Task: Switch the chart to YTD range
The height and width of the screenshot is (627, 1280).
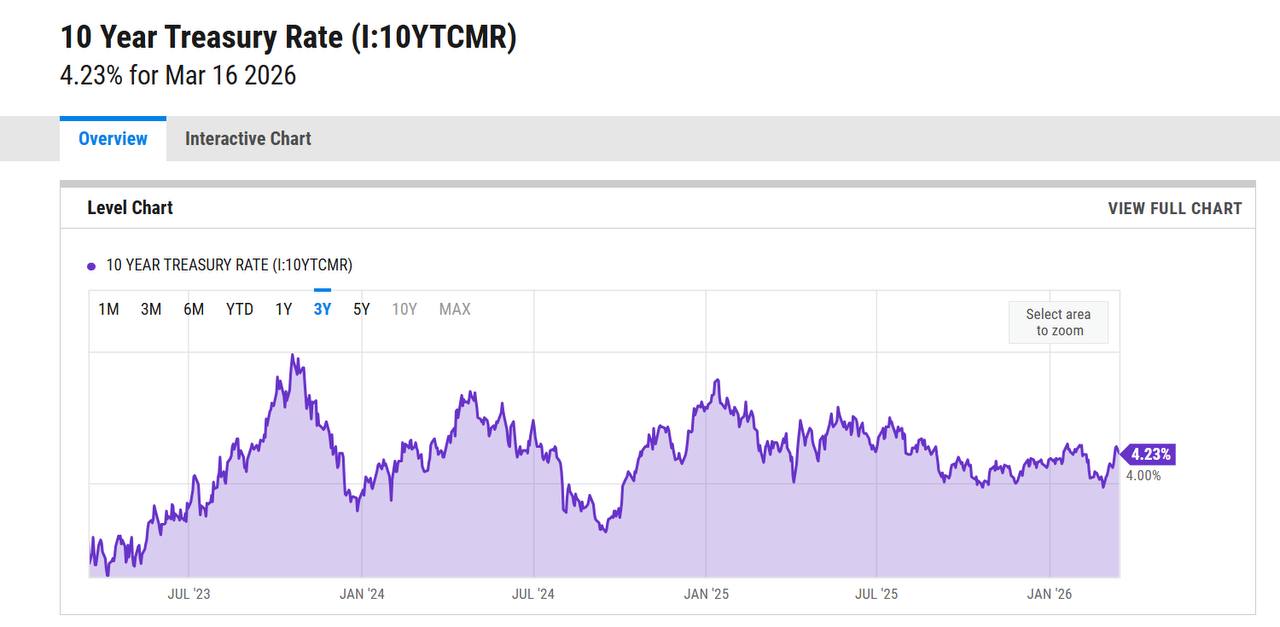Action: [x=239, y=309]
